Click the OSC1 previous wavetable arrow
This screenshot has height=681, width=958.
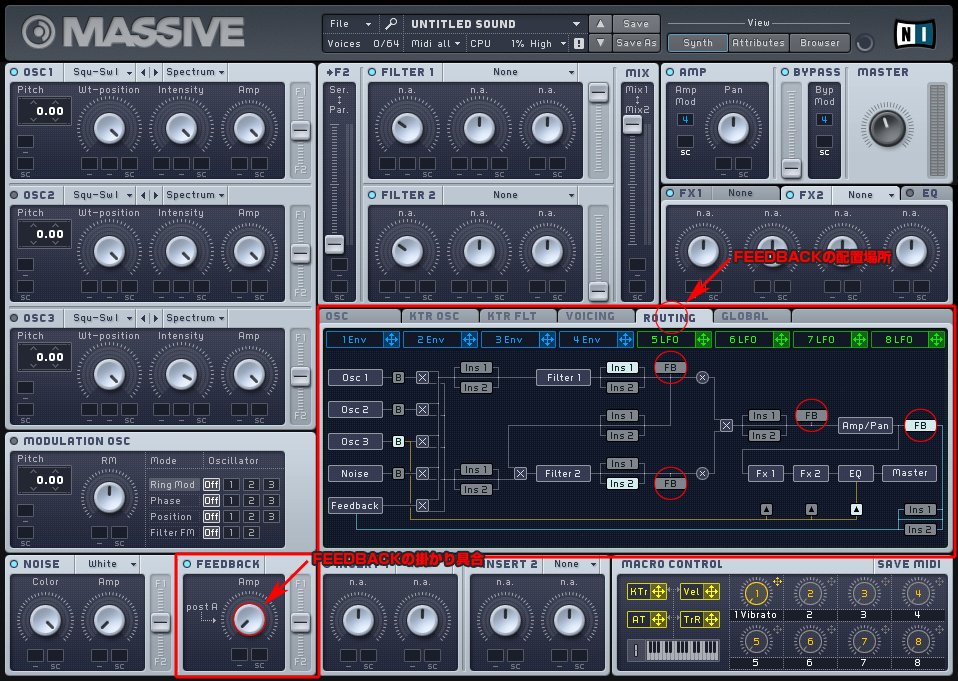143,72
